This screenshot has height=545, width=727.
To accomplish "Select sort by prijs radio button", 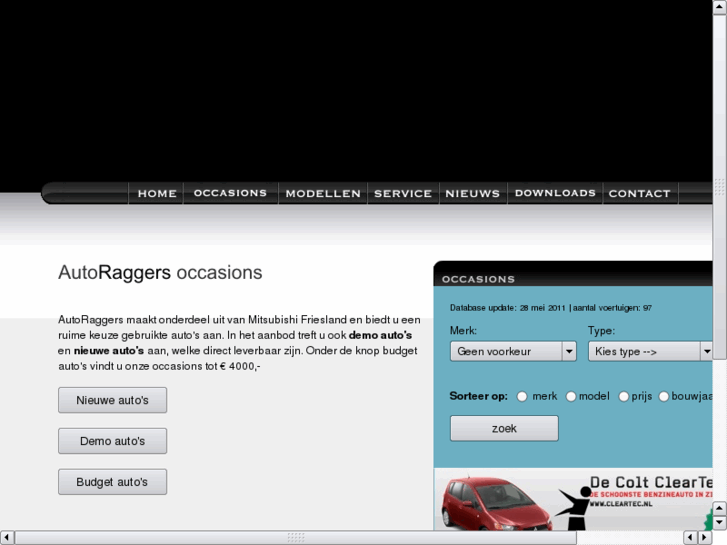I will click(x=624, y=397).
